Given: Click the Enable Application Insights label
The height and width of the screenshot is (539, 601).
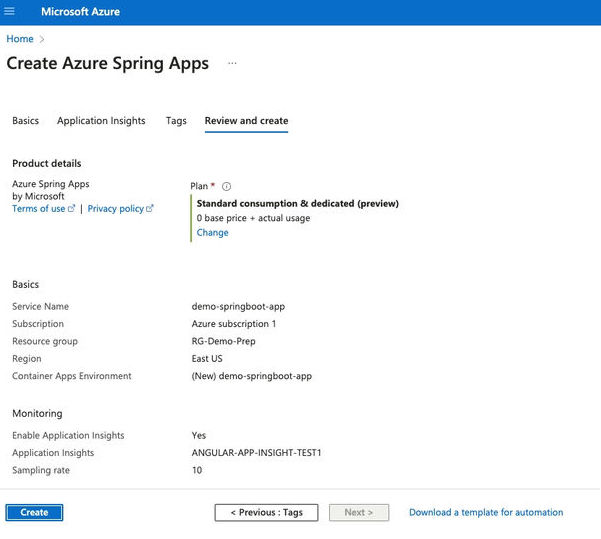Looking at the screenshot, I should tap(68, 435).
